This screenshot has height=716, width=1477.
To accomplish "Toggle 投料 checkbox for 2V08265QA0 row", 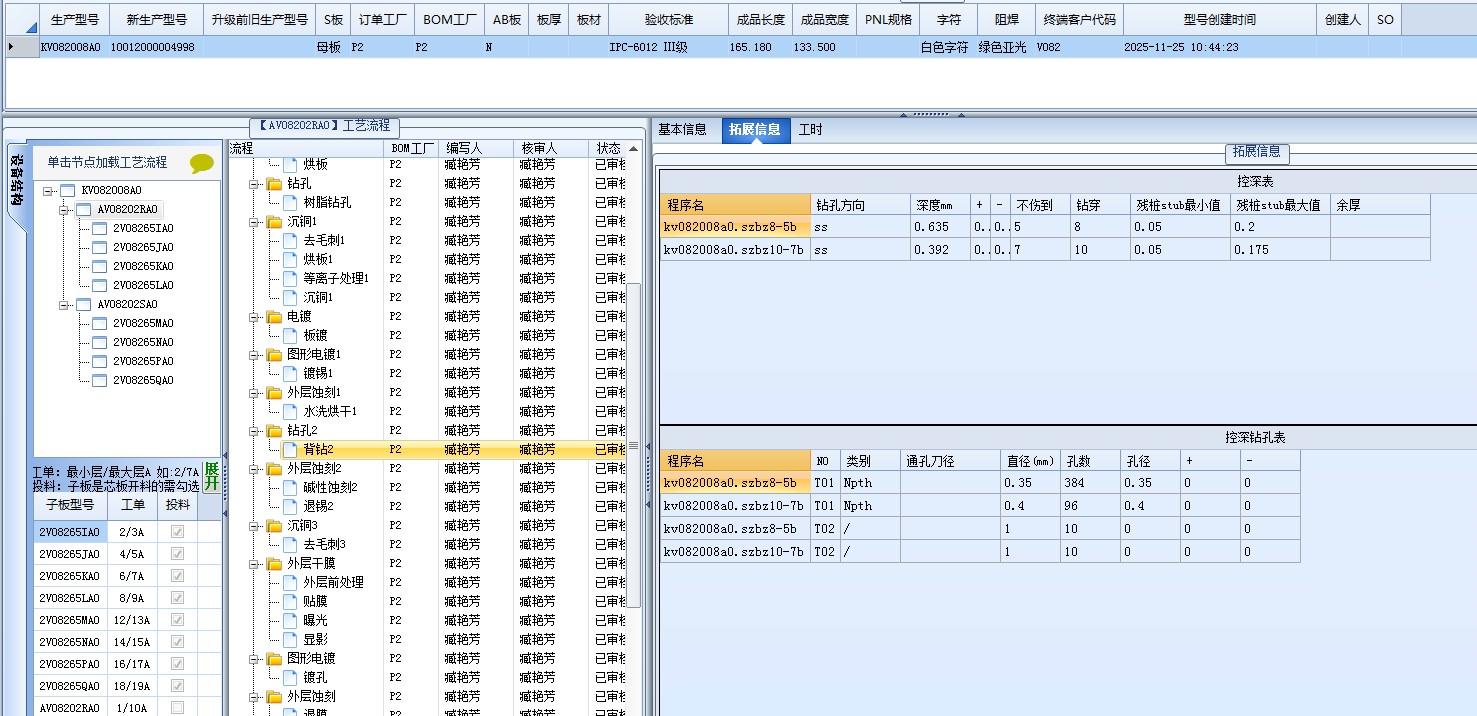I will [x=177, y=686].
